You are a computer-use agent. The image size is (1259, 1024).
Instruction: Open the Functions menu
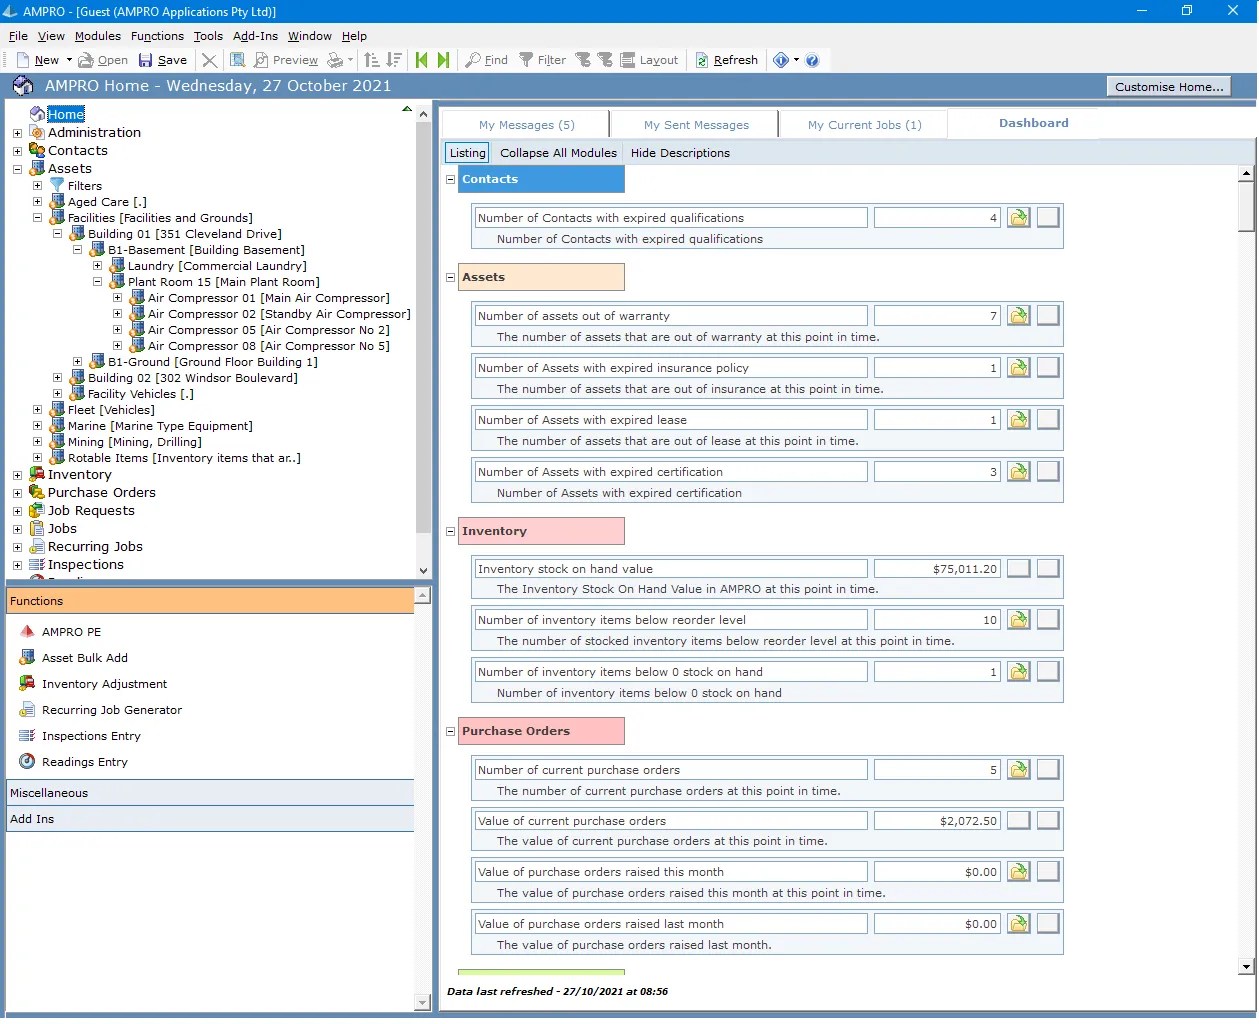click(x=157, y=36)
